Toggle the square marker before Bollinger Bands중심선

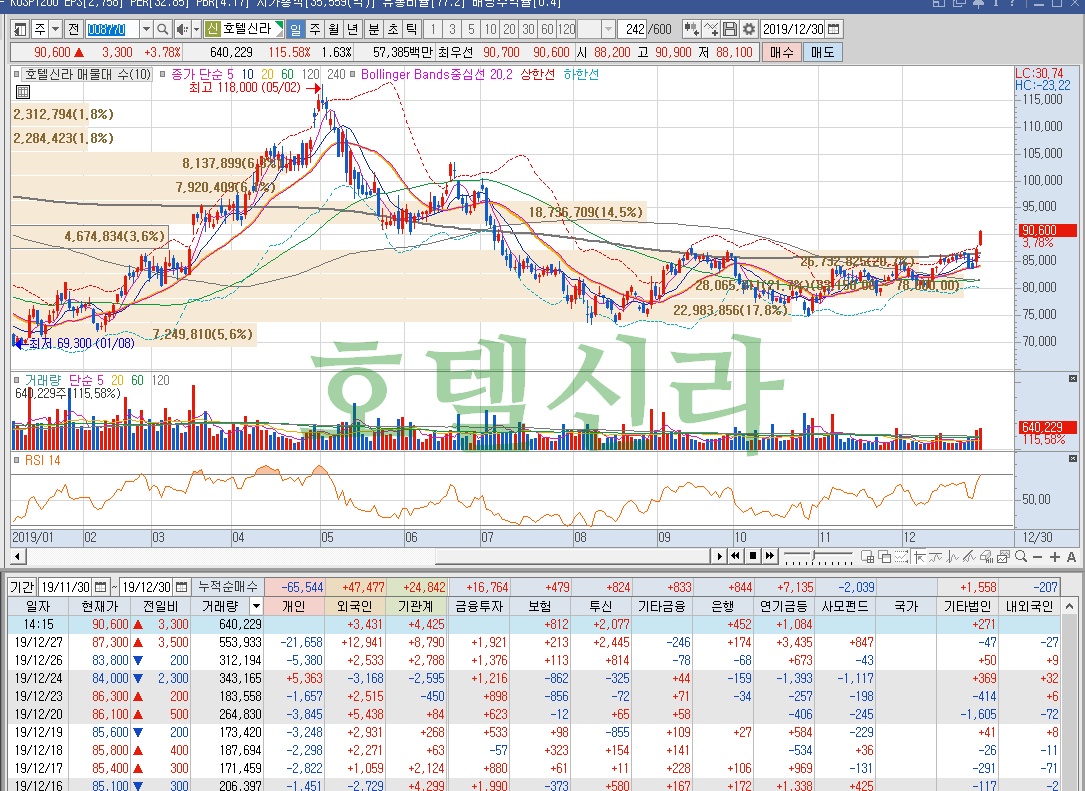coord(353,74)
